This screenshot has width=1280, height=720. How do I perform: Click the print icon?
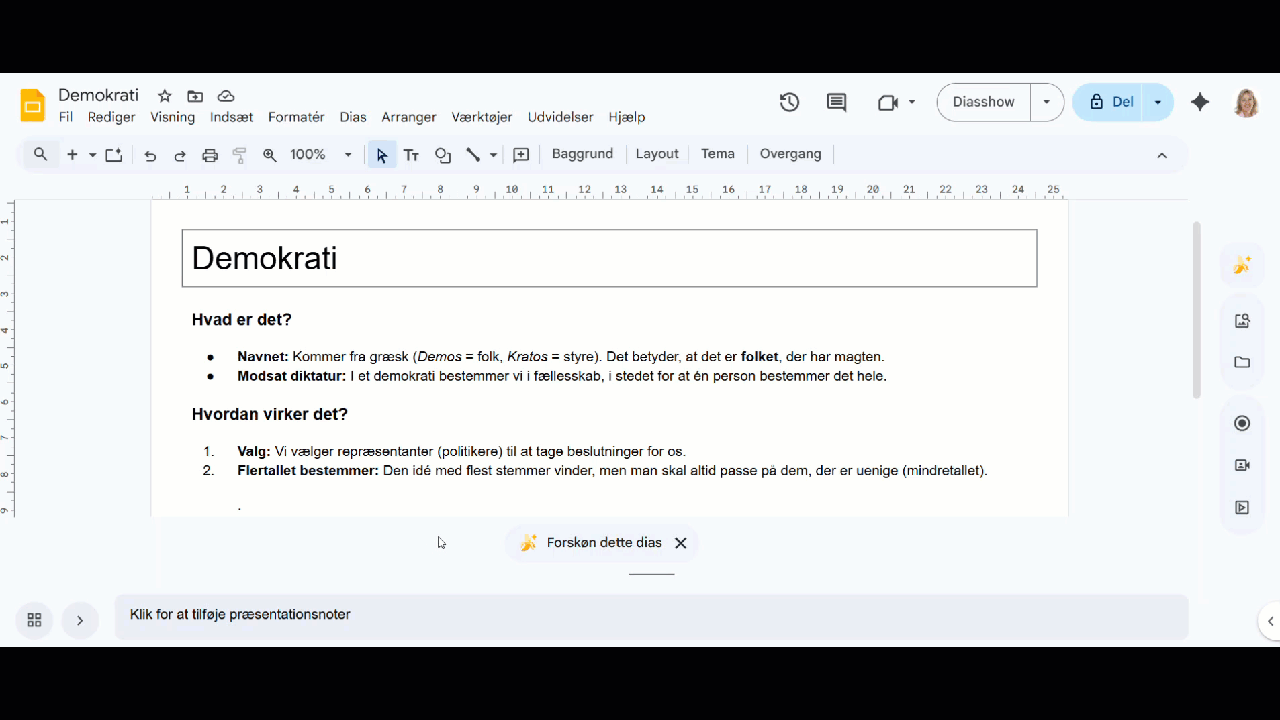click(x=210, y=155)
